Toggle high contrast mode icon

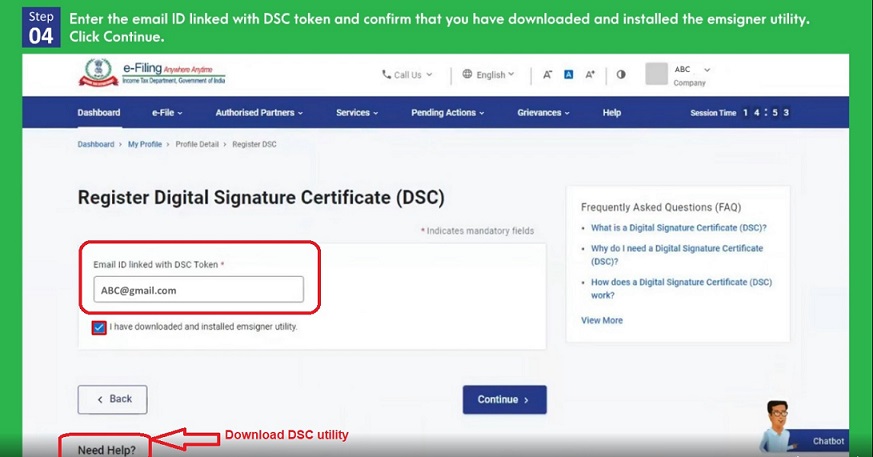click(x=620, y=75)
